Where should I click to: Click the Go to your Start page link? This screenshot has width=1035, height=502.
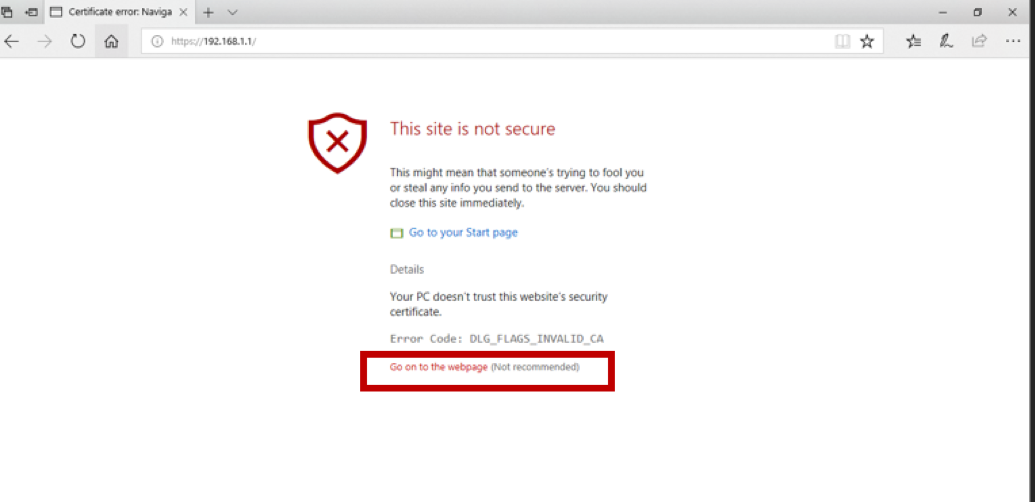pyautogui.click(x=463, y=233)
